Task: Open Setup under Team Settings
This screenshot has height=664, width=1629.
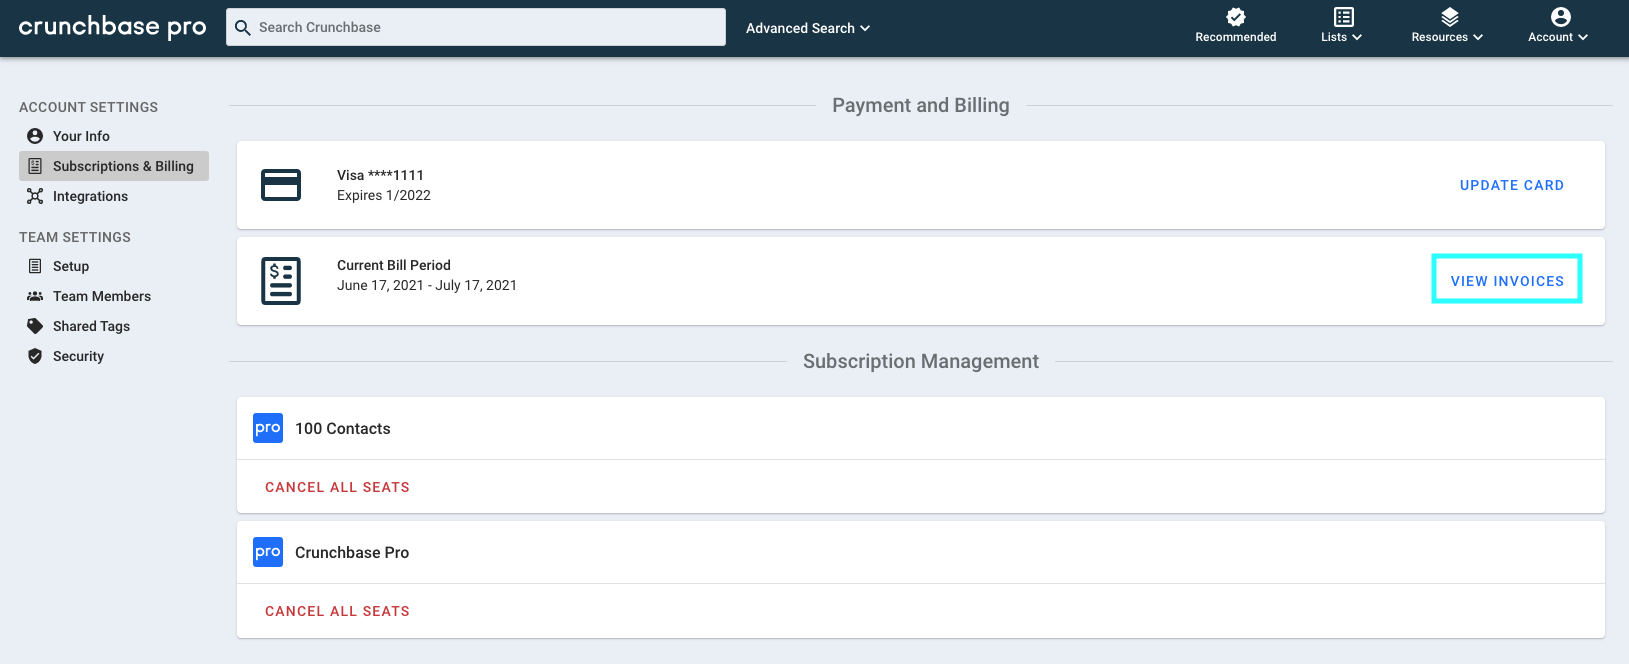Action: click(x=71, y=266)
